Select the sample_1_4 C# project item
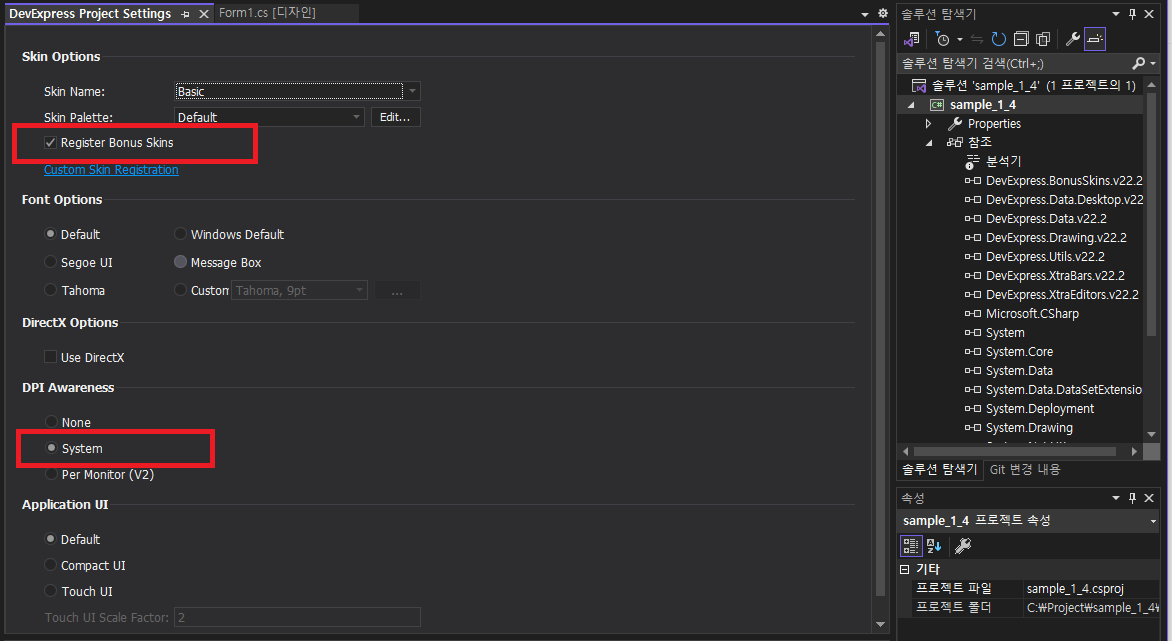 click(982, 105)
